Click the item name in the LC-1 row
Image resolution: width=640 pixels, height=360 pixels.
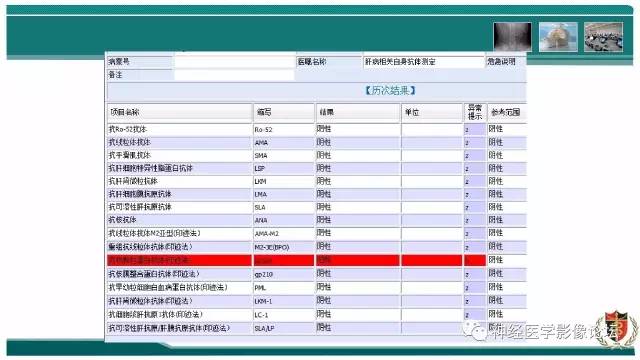tap(156, 314)
